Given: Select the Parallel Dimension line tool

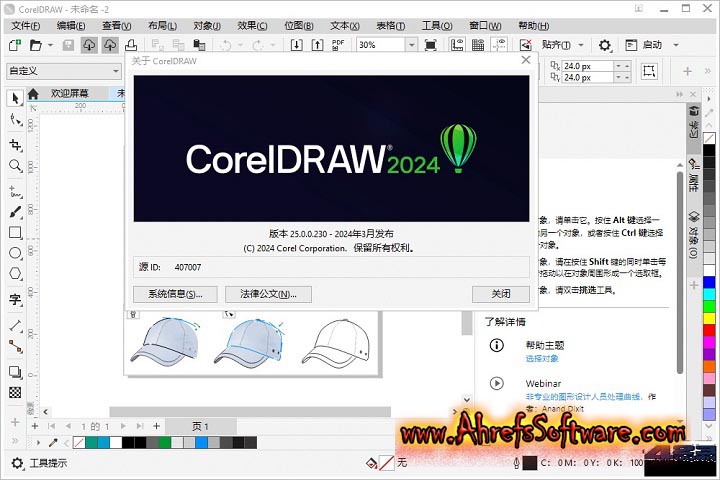Looking at the screenshot, I should tap(15, 326).
